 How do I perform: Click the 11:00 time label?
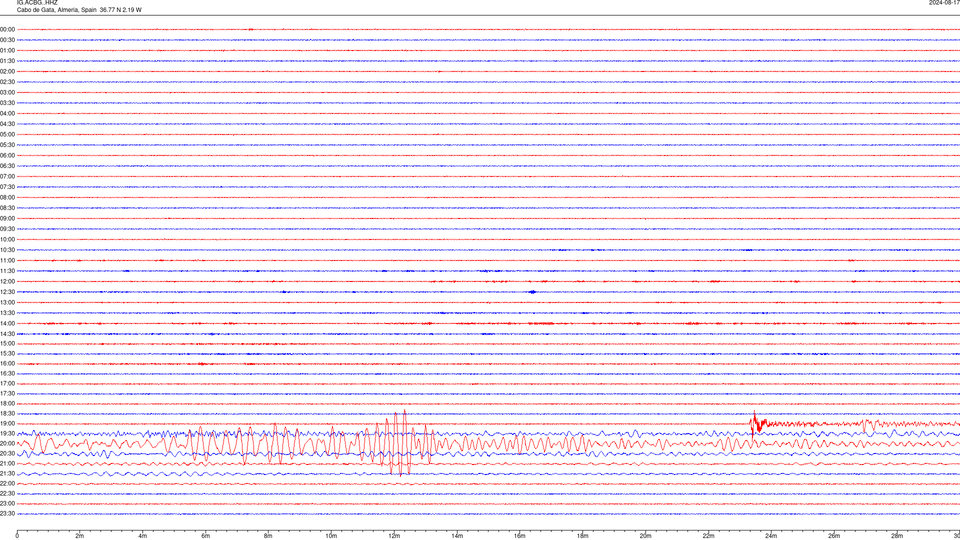click(x=7, y=261)
